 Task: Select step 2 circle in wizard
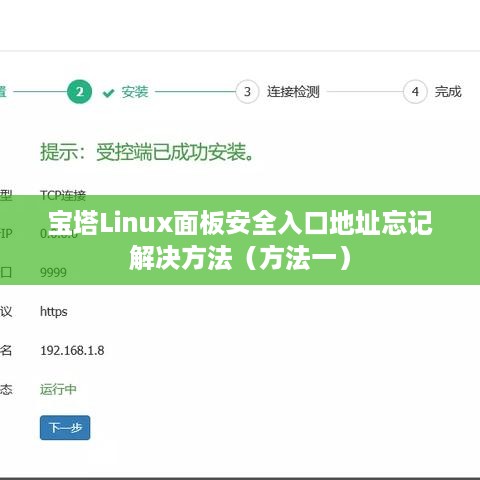[79, 92]
